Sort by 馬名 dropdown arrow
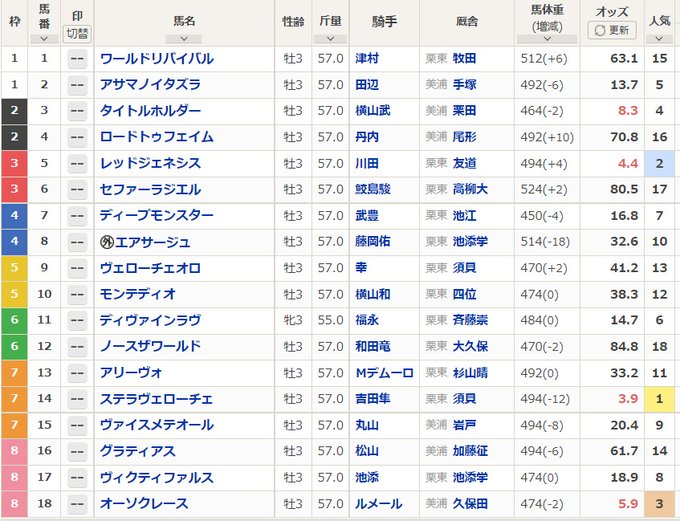The image size is (680, 521). (184, 39)
